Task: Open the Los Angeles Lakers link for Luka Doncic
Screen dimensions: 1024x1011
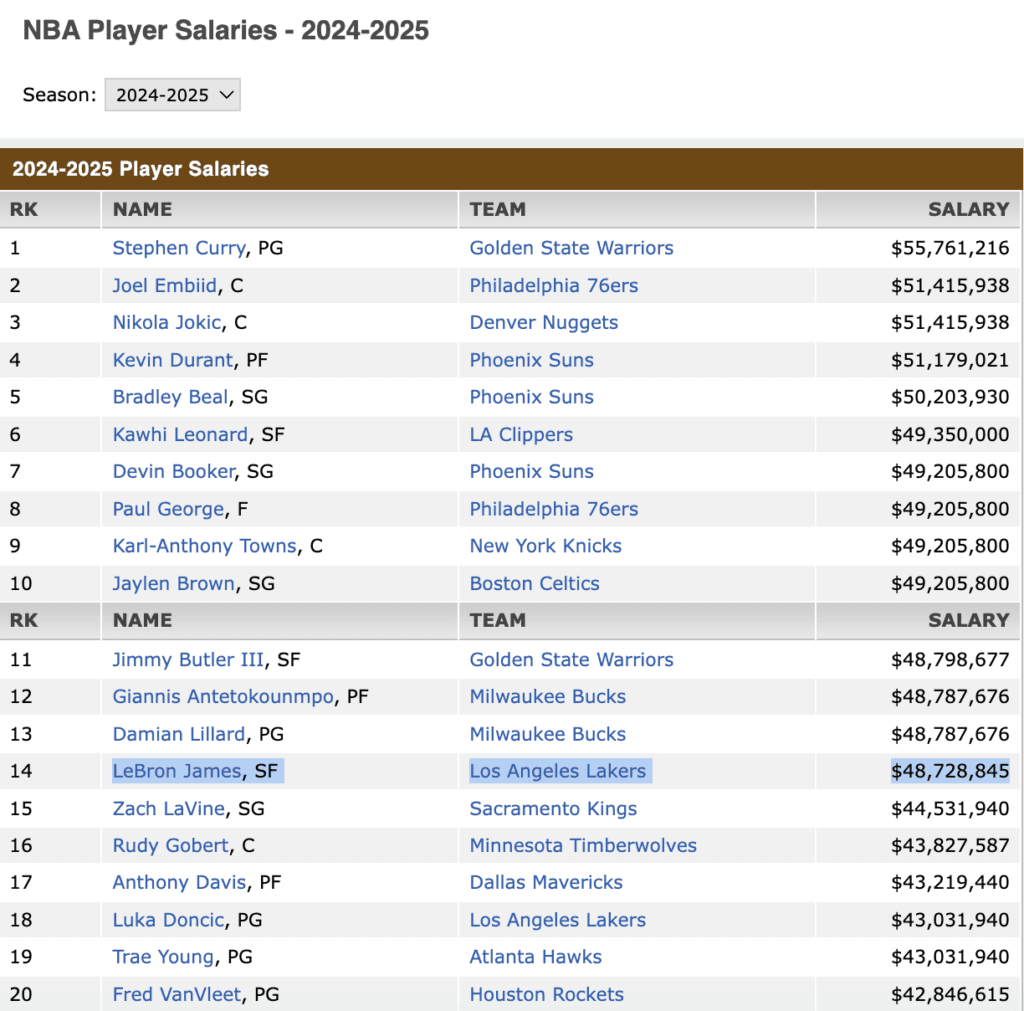Action: pyautogui.click(x=557, y=919)
